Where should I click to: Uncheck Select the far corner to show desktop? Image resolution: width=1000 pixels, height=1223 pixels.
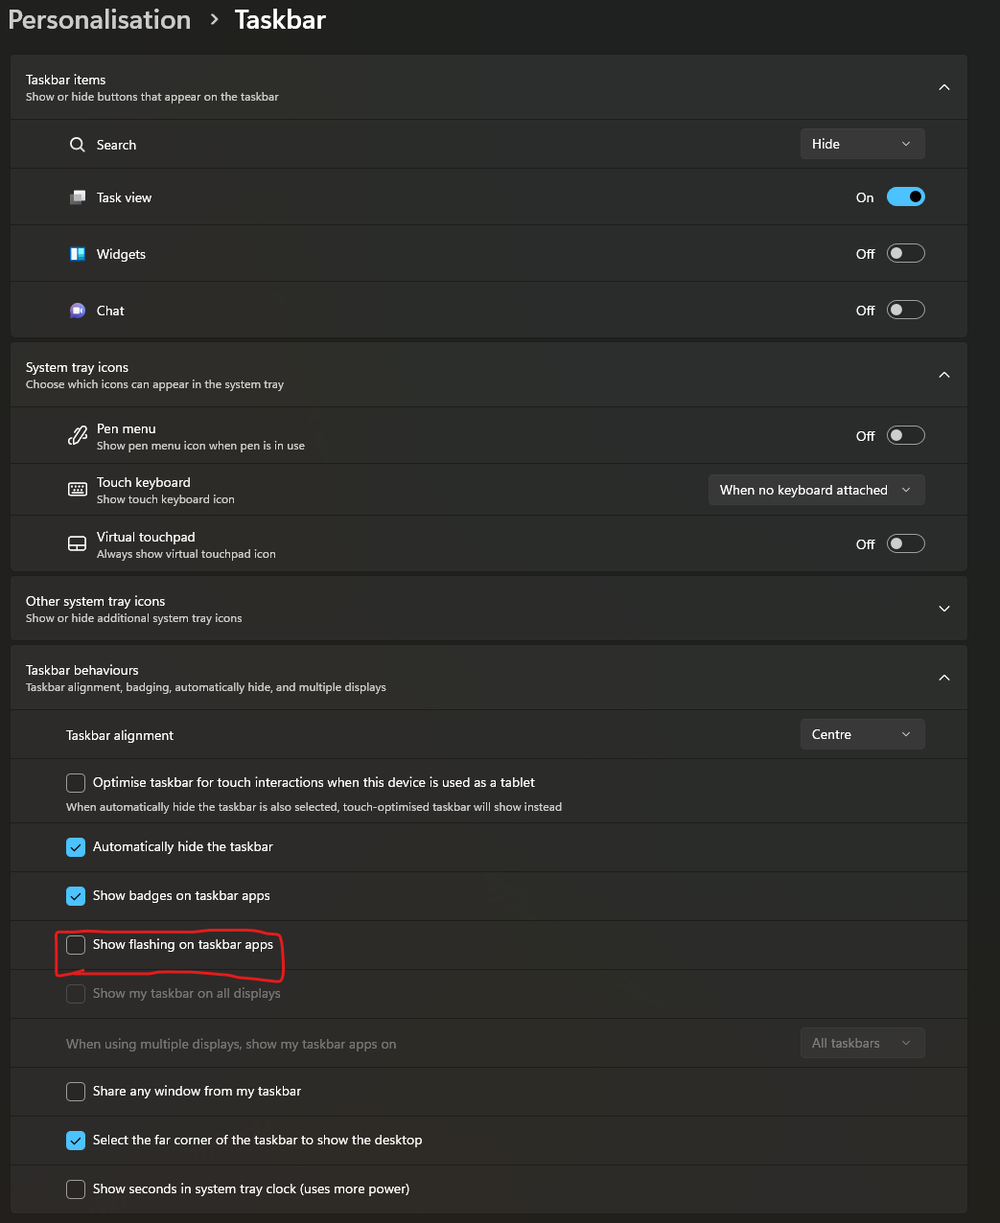point(75,1140)
